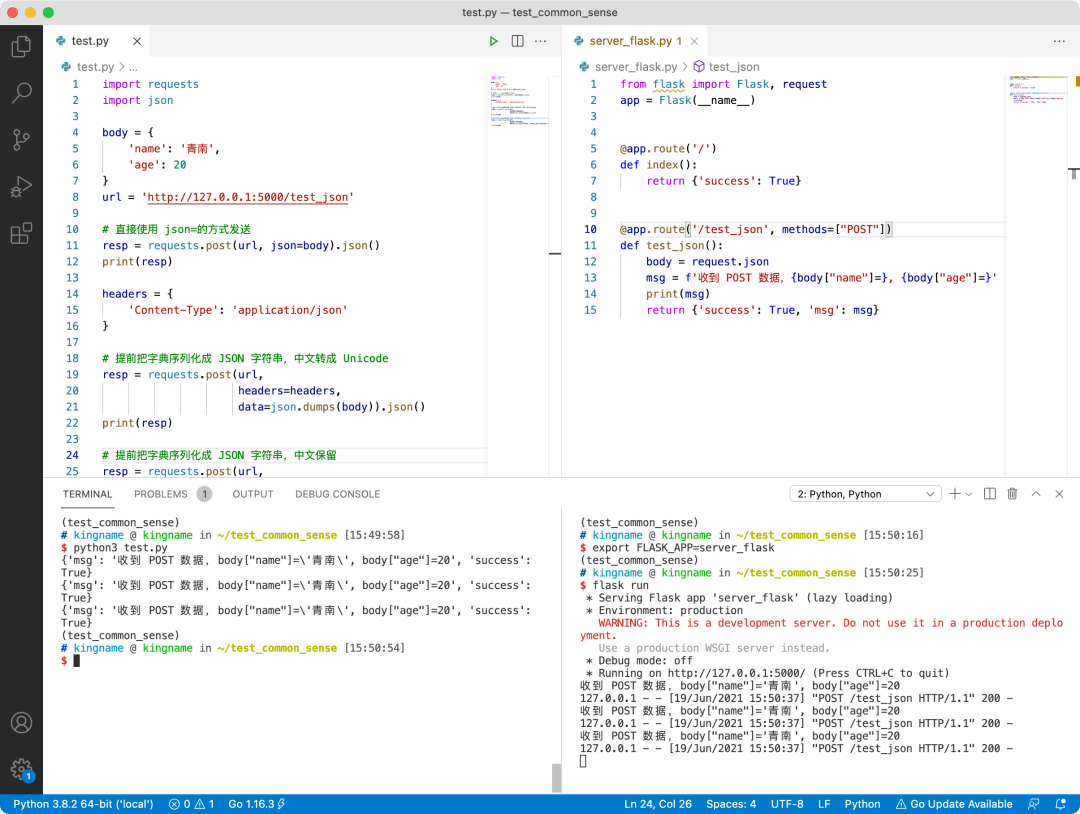This screenshot has height=814, width=1080.
Task: Open the Search view icon
Action: coord(21,92)
